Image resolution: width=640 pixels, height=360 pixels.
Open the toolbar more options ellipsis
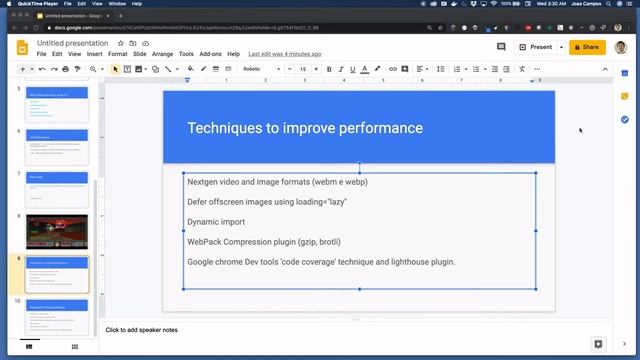coord(537,69)
